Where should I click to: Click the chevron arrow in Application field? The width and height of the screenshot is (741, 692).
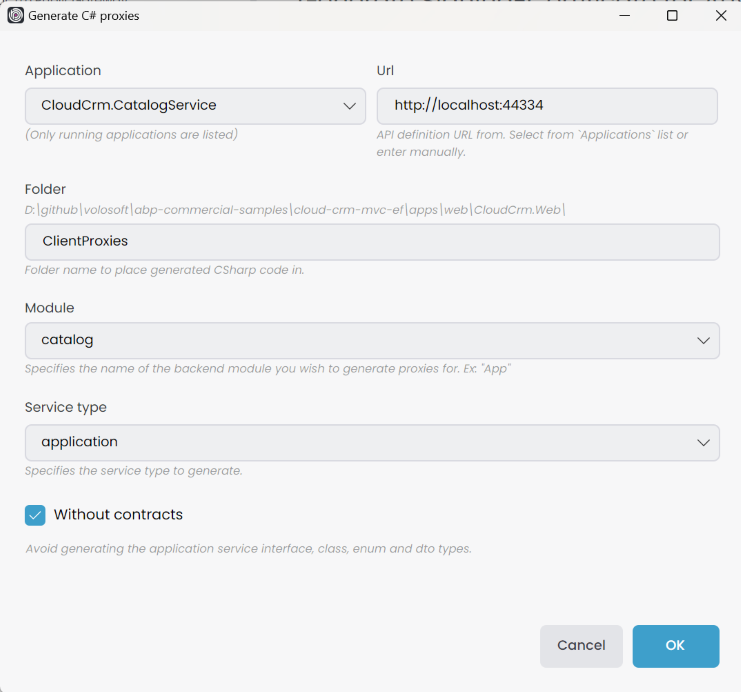349,106
